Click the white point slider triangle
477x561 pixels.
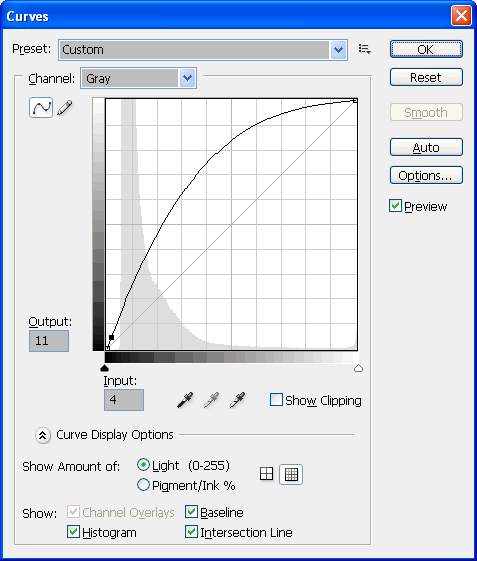(x=358, y=369)
